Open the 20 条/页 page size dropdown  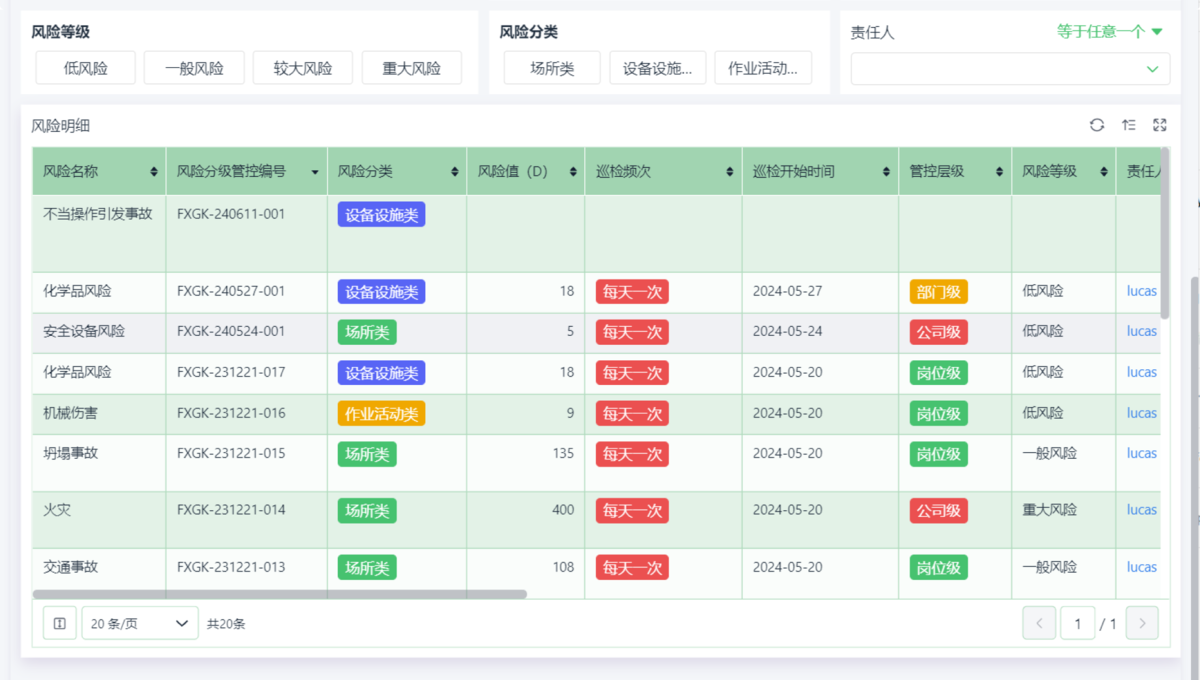point(139,623)
